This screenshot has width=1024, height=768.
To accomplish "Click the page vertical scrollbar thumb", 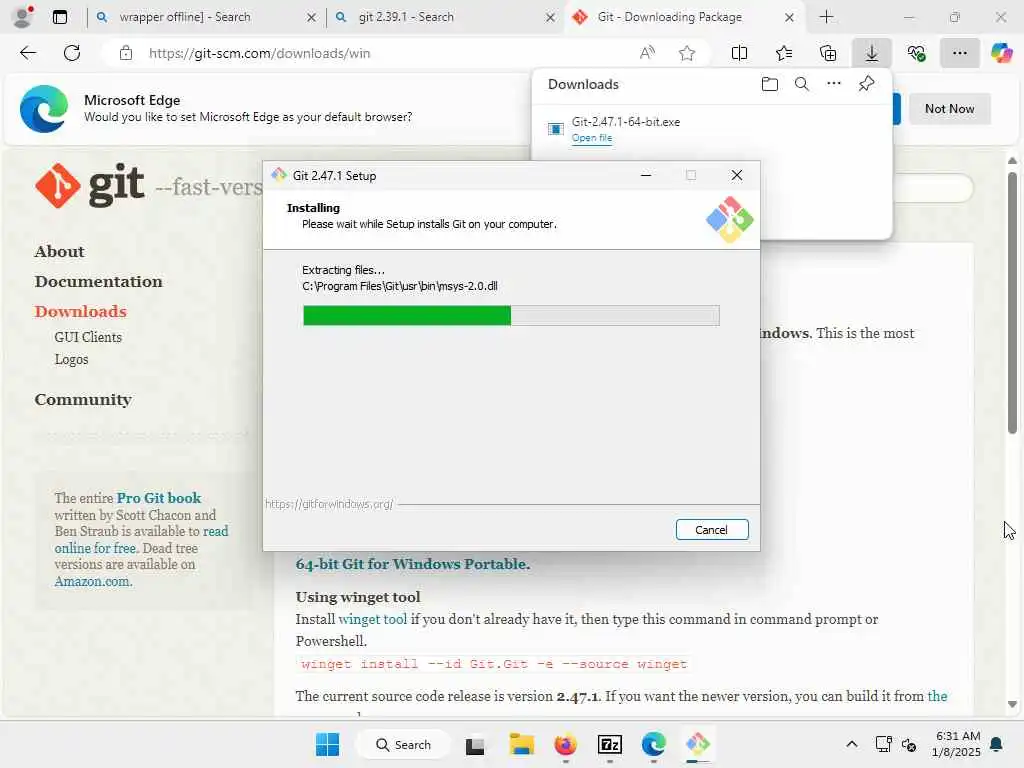I will click(1012, 302).
